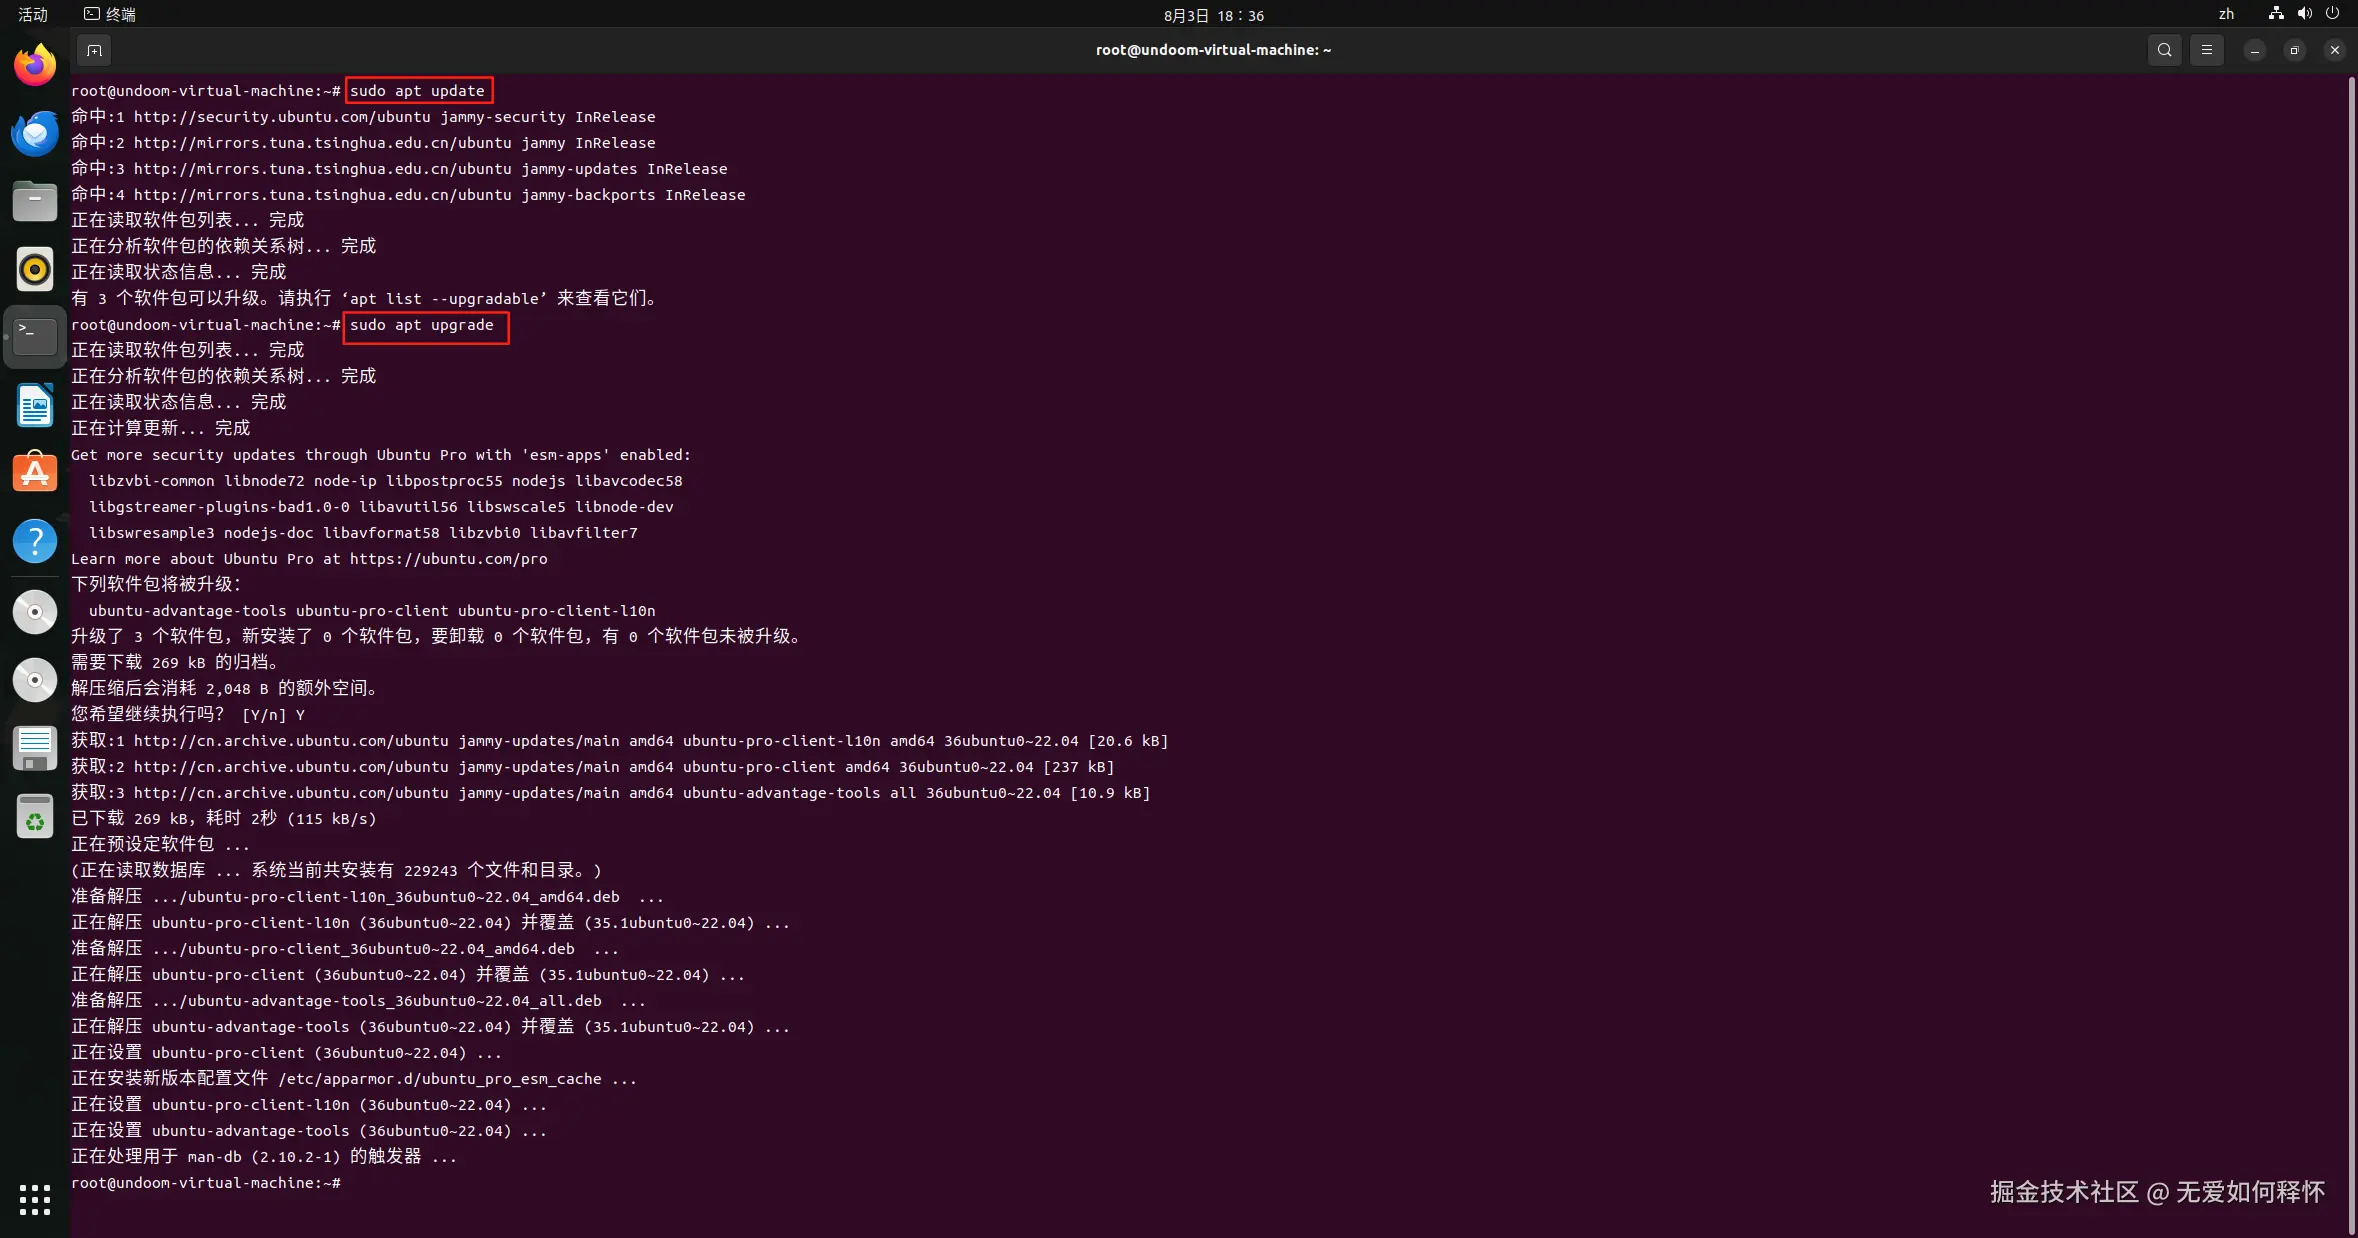Image resolution: width=2358 pixels, height=1238 pixels.
Task: Open the Help question mark icon
Action: (35, 541)
